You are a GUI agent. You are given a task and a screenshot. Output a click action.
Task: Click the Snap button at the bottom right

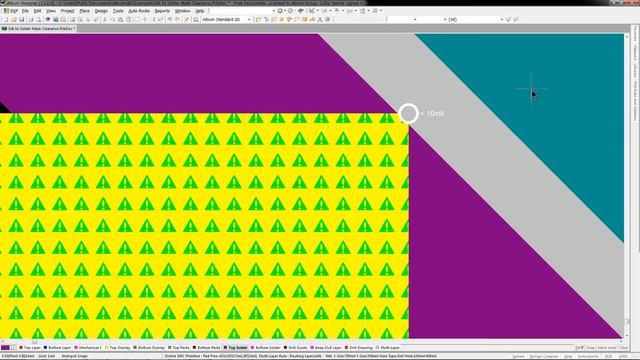click(x=591, y=348)
